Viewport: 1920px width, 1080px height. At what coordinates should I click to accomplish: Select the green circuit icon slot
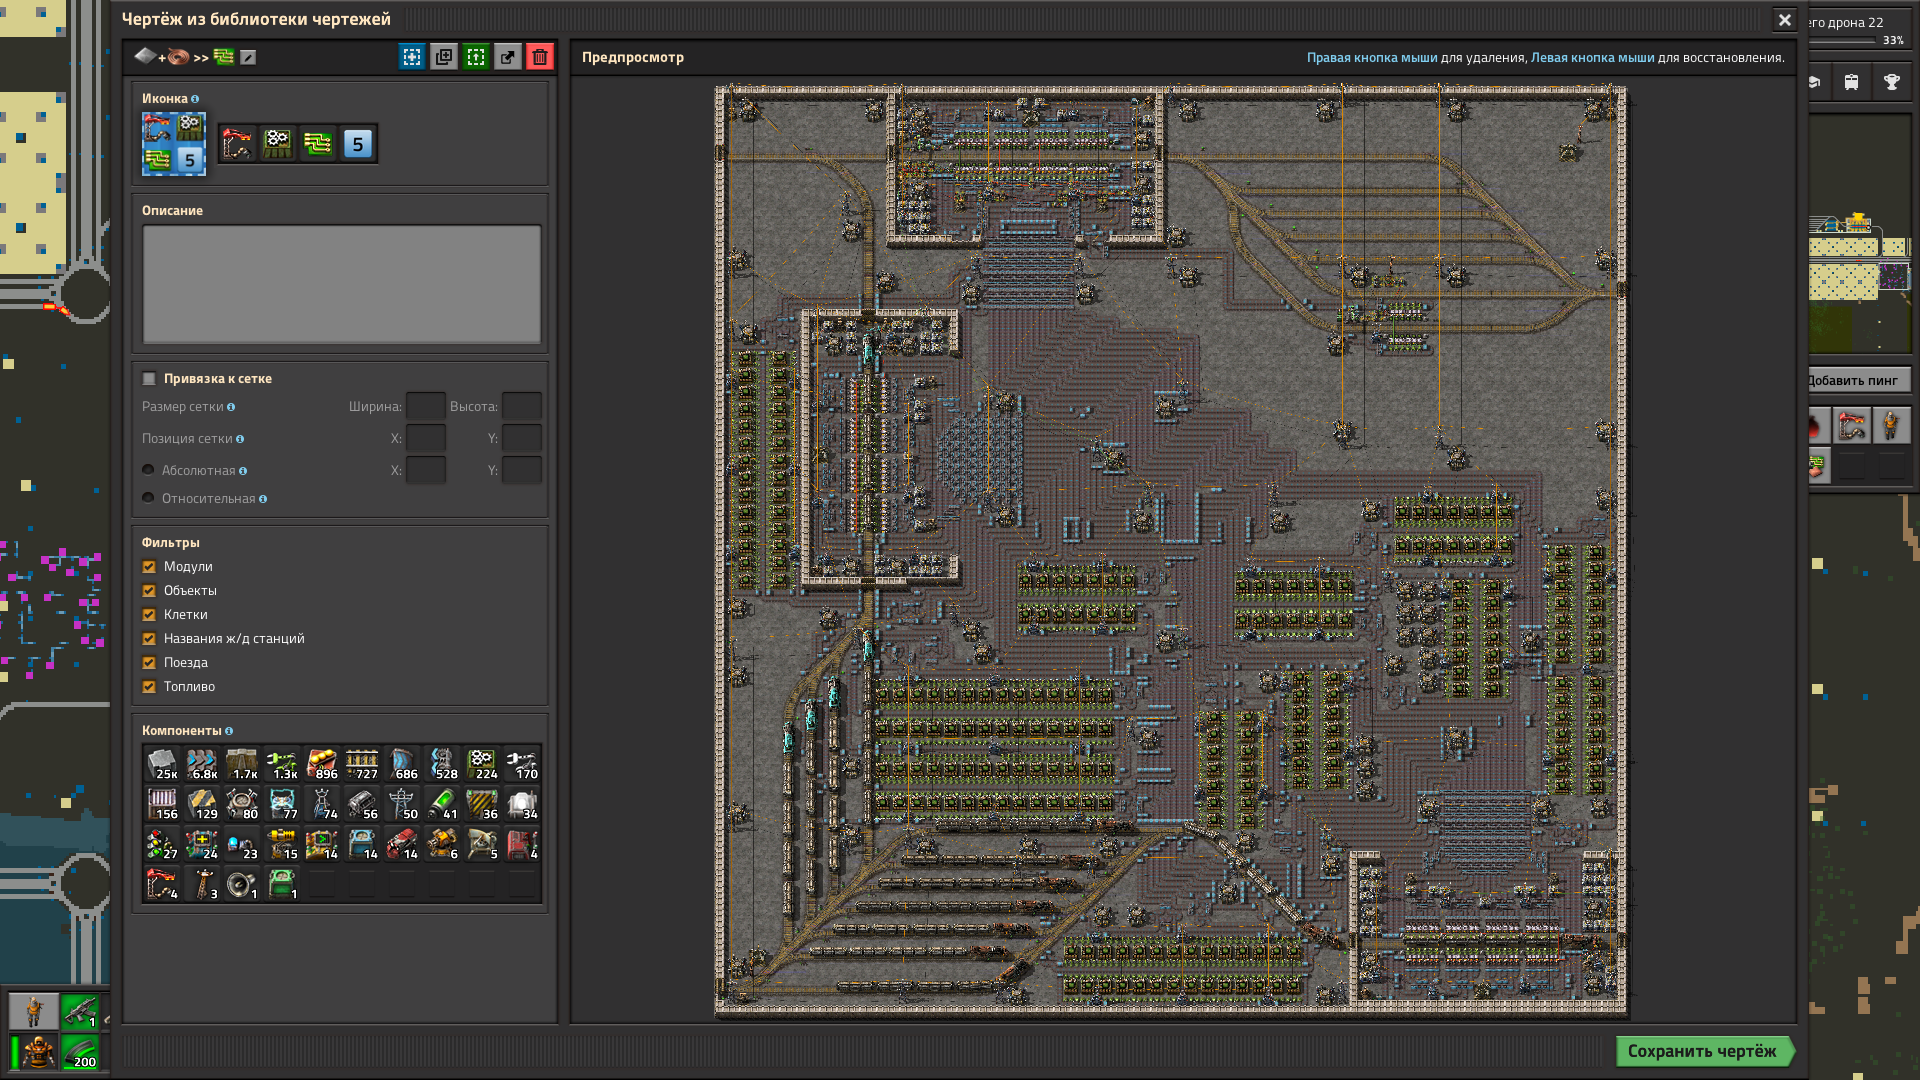[x=318, y=144]
